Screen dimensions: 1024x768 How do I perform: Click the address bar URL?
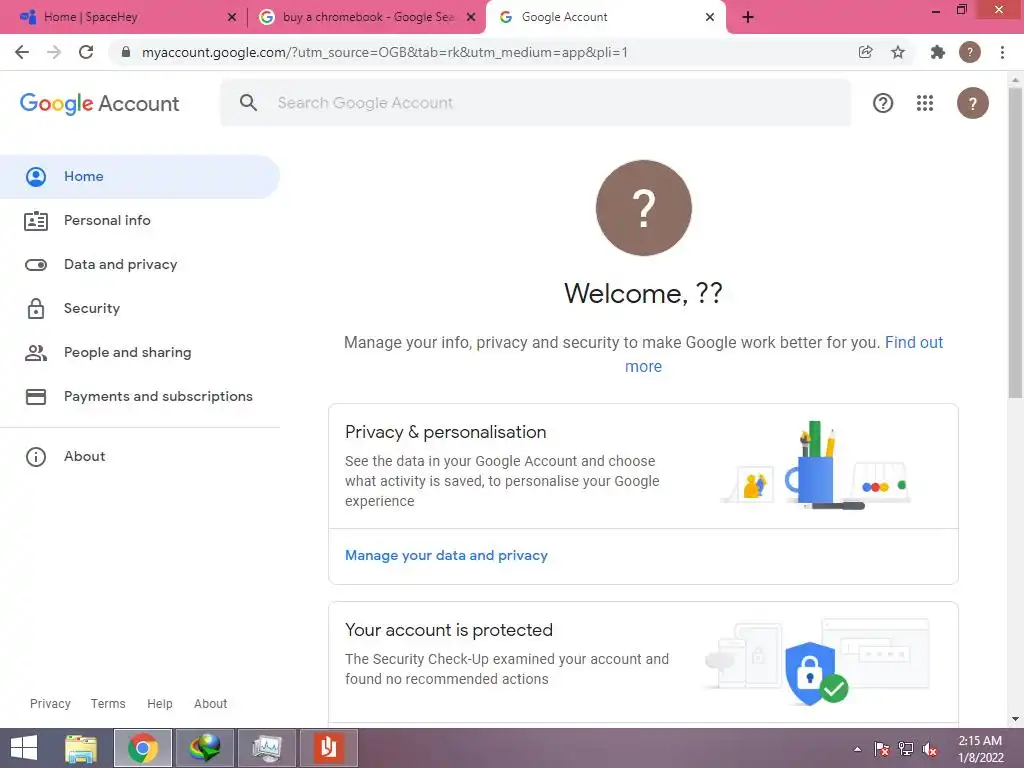[385, 52]
